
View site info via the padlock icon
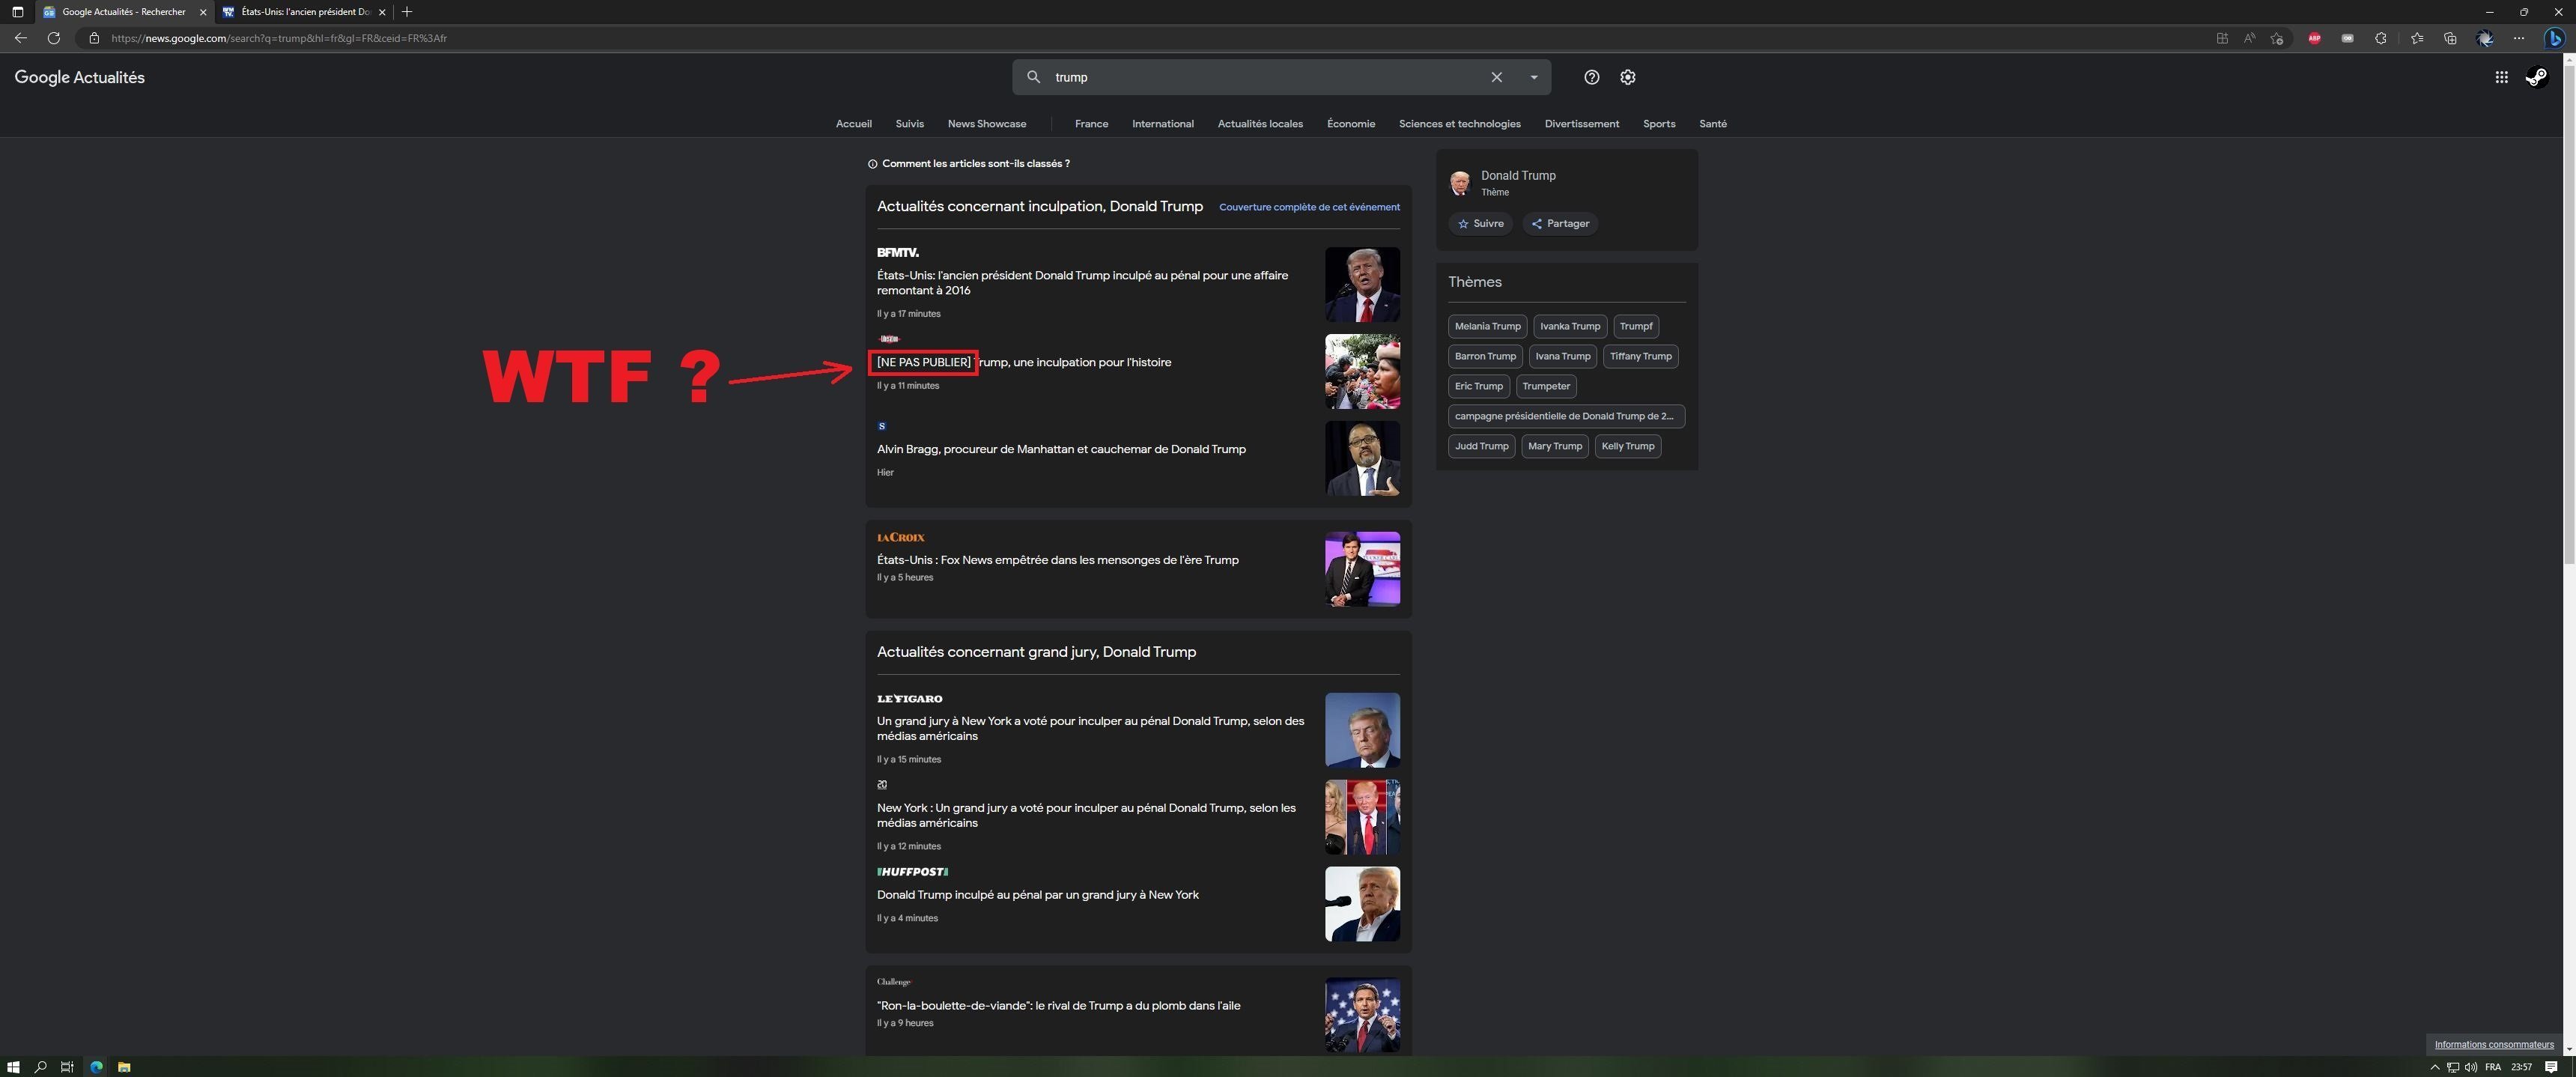(x=94, y=38)
